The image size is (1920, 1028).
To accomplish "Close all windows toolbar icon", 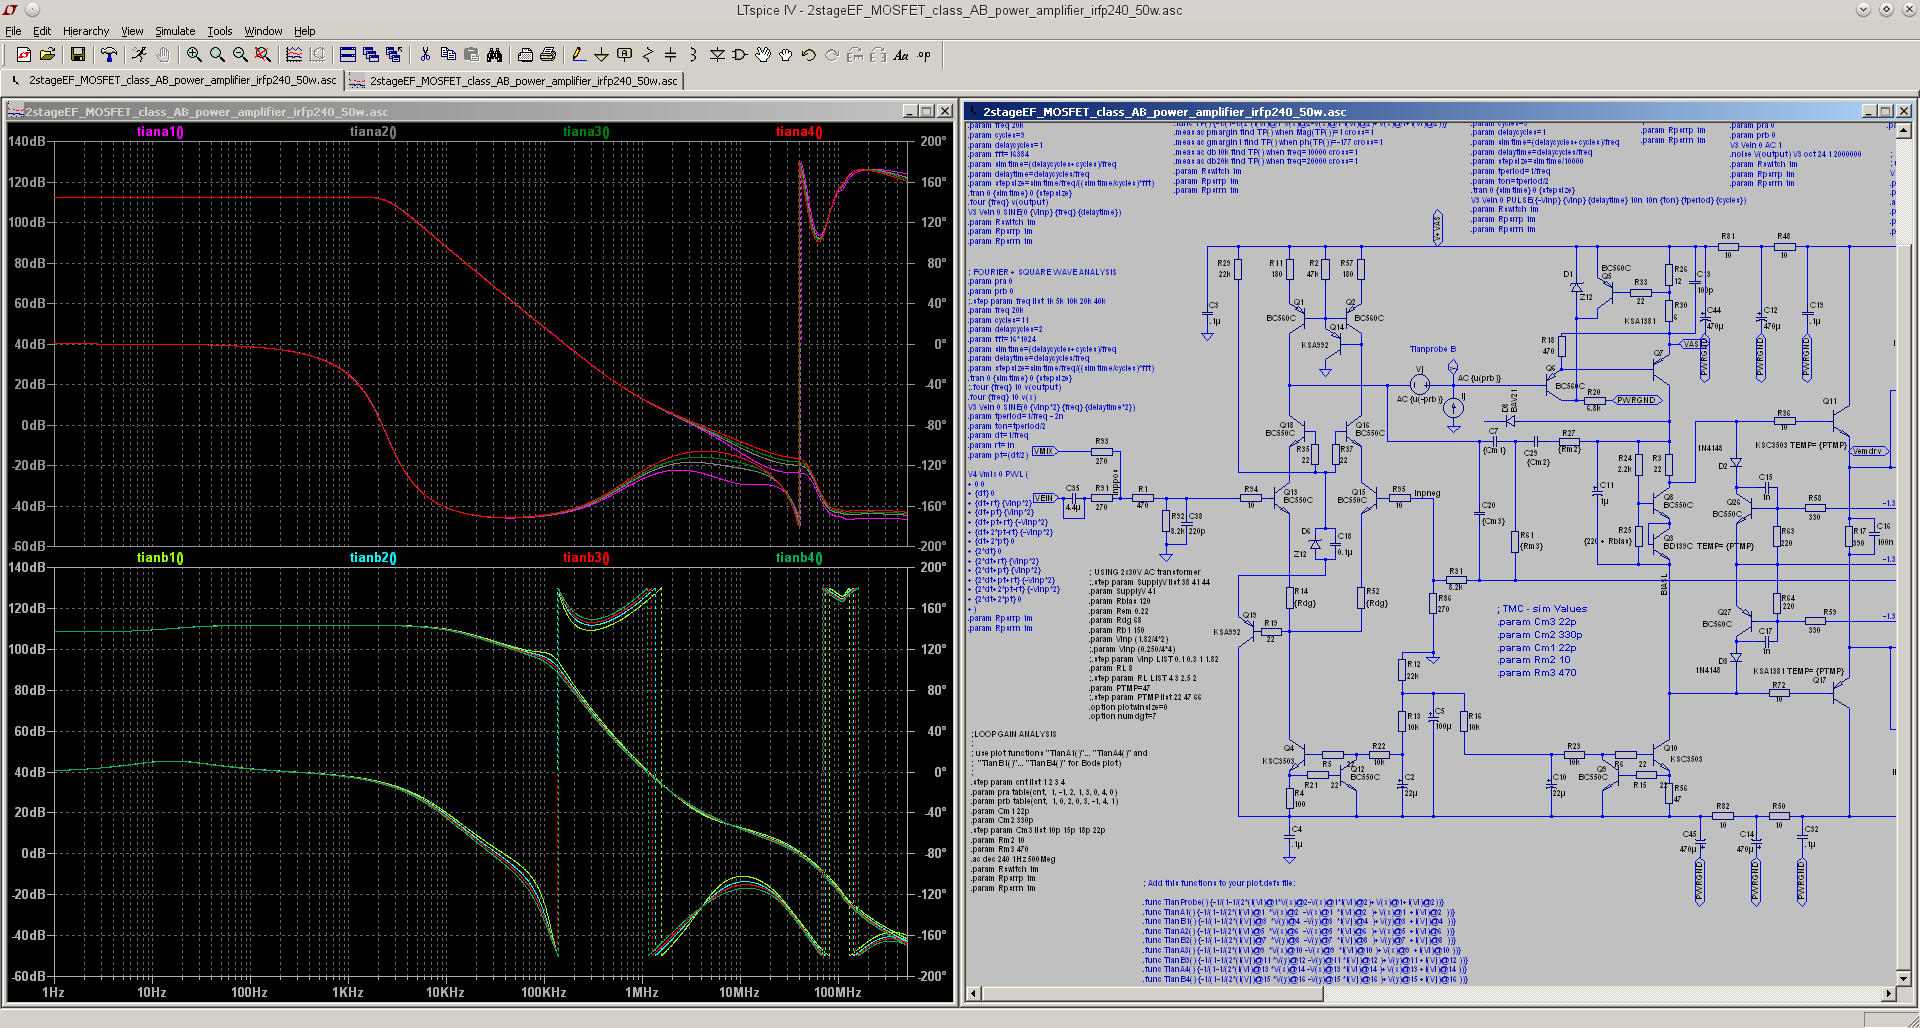I will pos(394,55).
